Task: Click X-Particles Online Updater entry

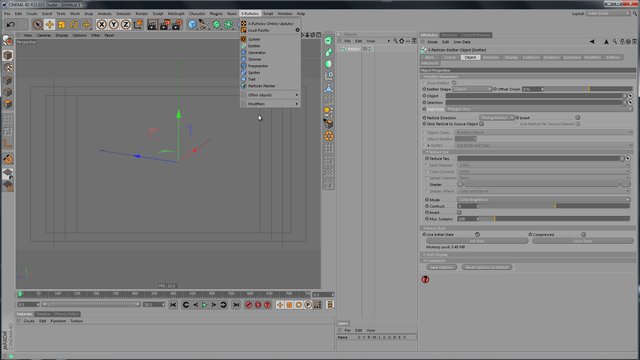Action: pos(271,23)
